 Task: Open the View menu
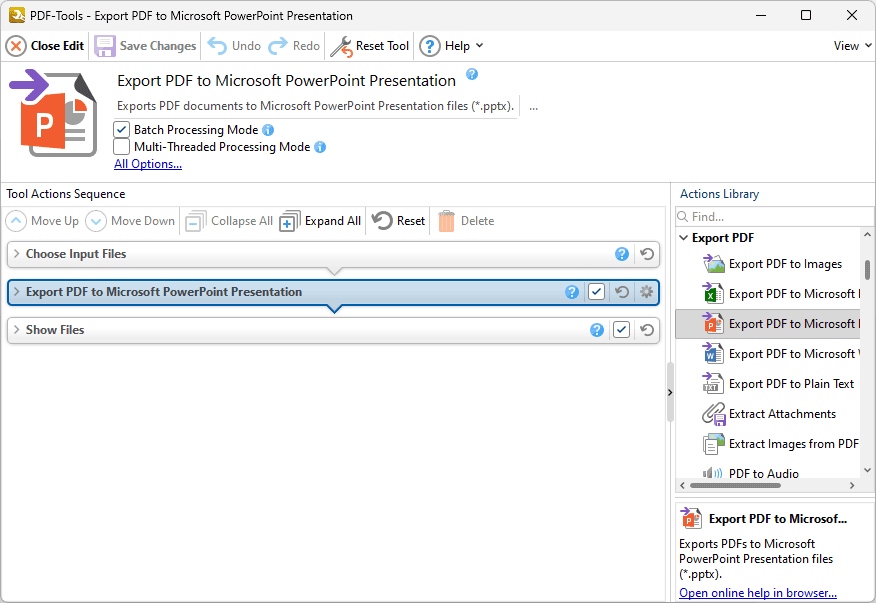pos(852,46)
